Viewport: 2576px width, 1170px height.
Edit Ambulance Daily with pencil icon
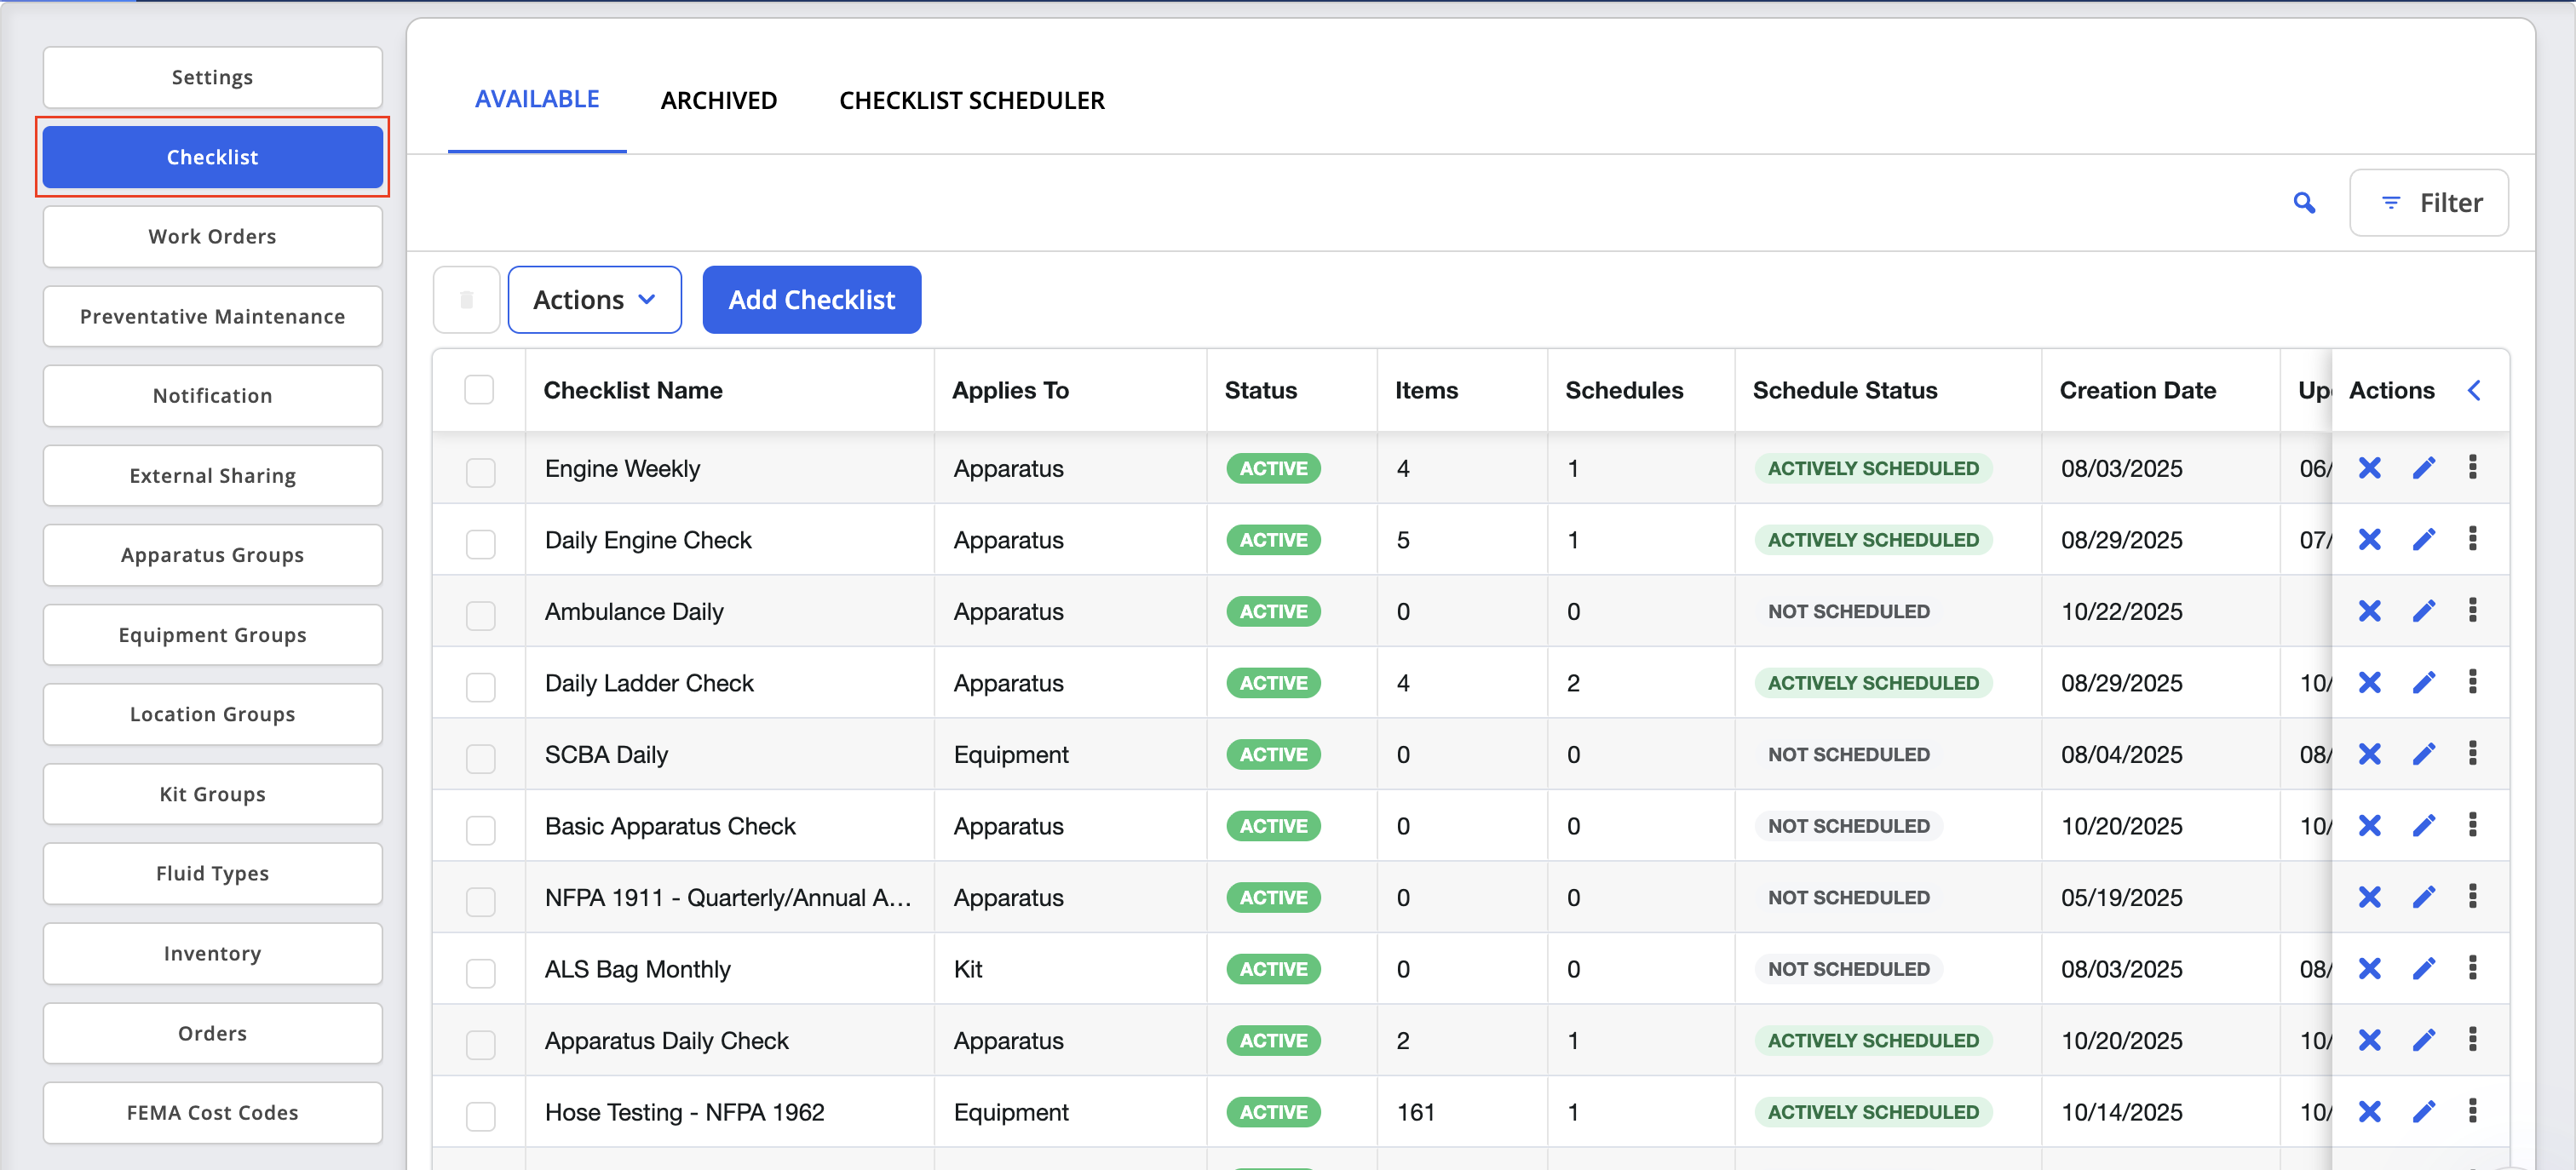[2423, 611]
